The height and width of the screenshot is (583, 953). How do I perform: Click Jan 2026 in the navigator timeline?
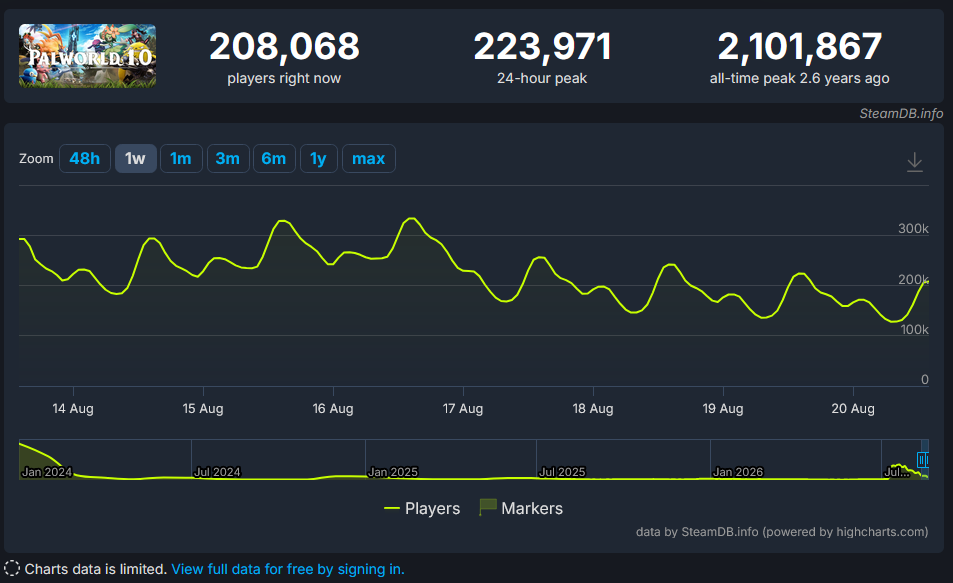738,472
